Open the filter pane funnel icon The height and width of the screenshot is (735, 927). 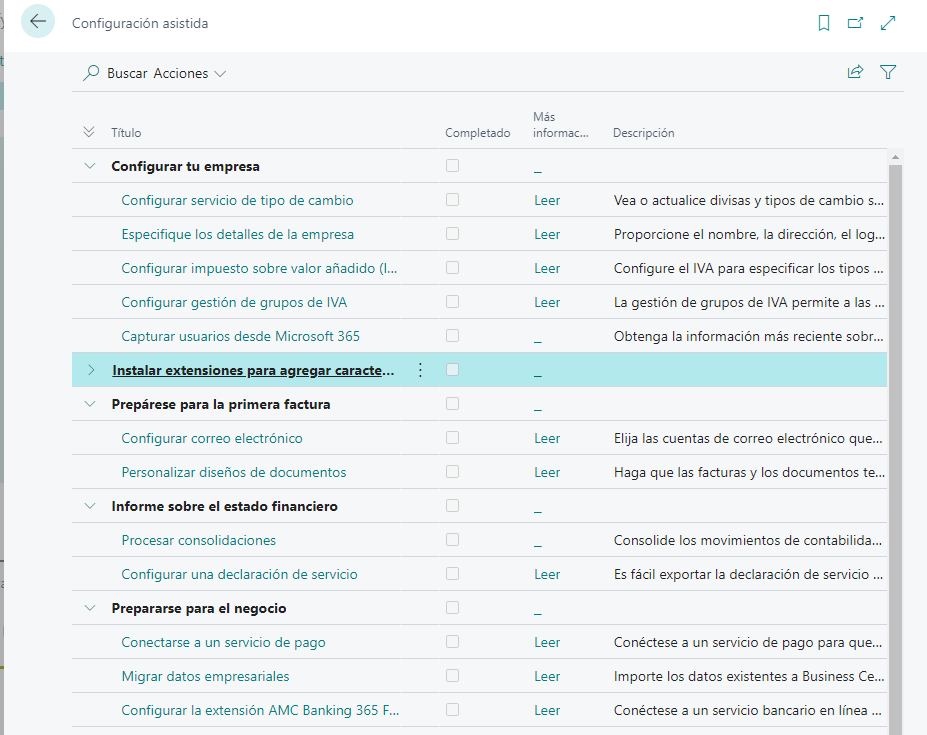click(888, 72)
